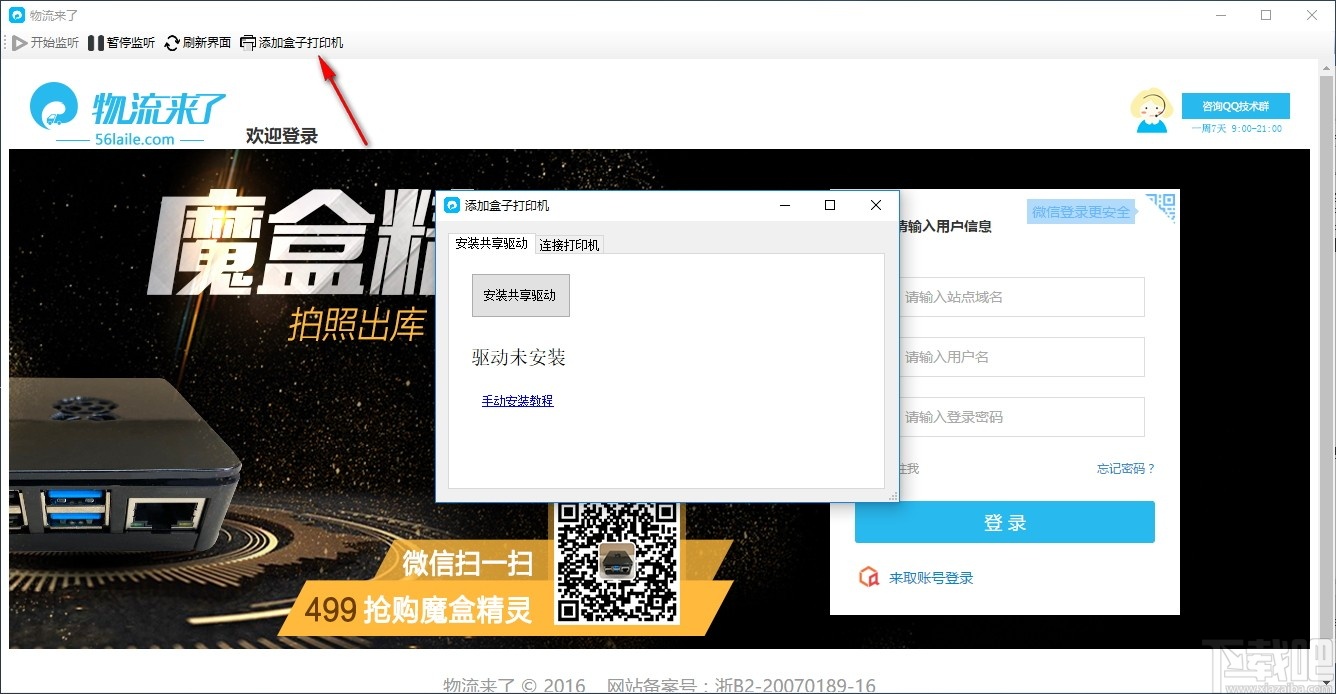Image resolution: width=1336 pixels, height=694 pixels.
Task: Click the dialog resize grip corner
Action: (893, 495)
